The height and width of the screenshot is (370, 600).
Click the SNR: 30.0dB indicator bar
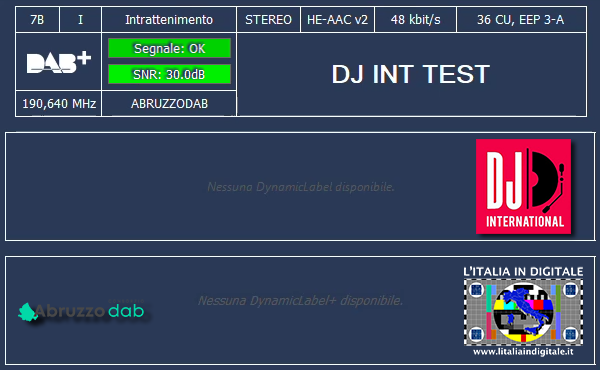point(170,74)
